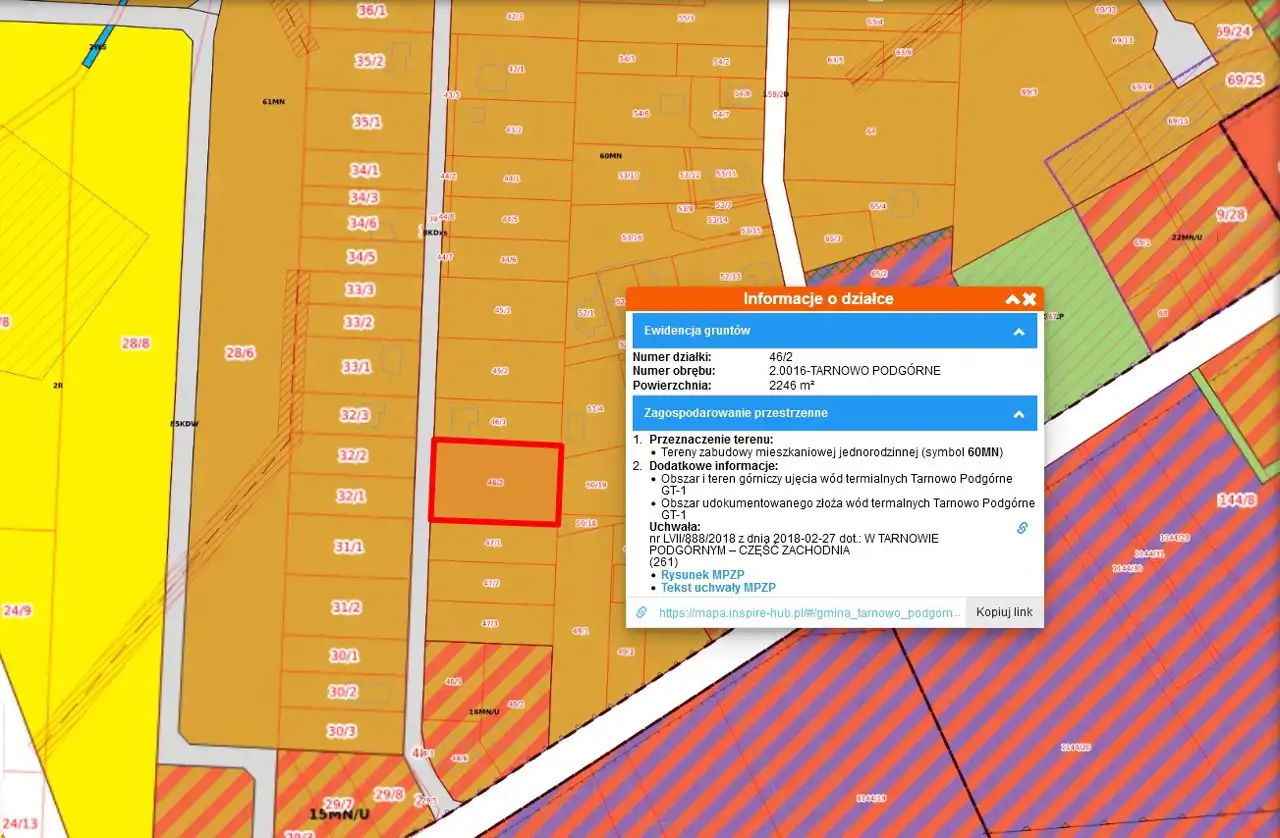Click the link icon left of the URL
This screenshot has height=838, width=1280.
click(642, 612)
